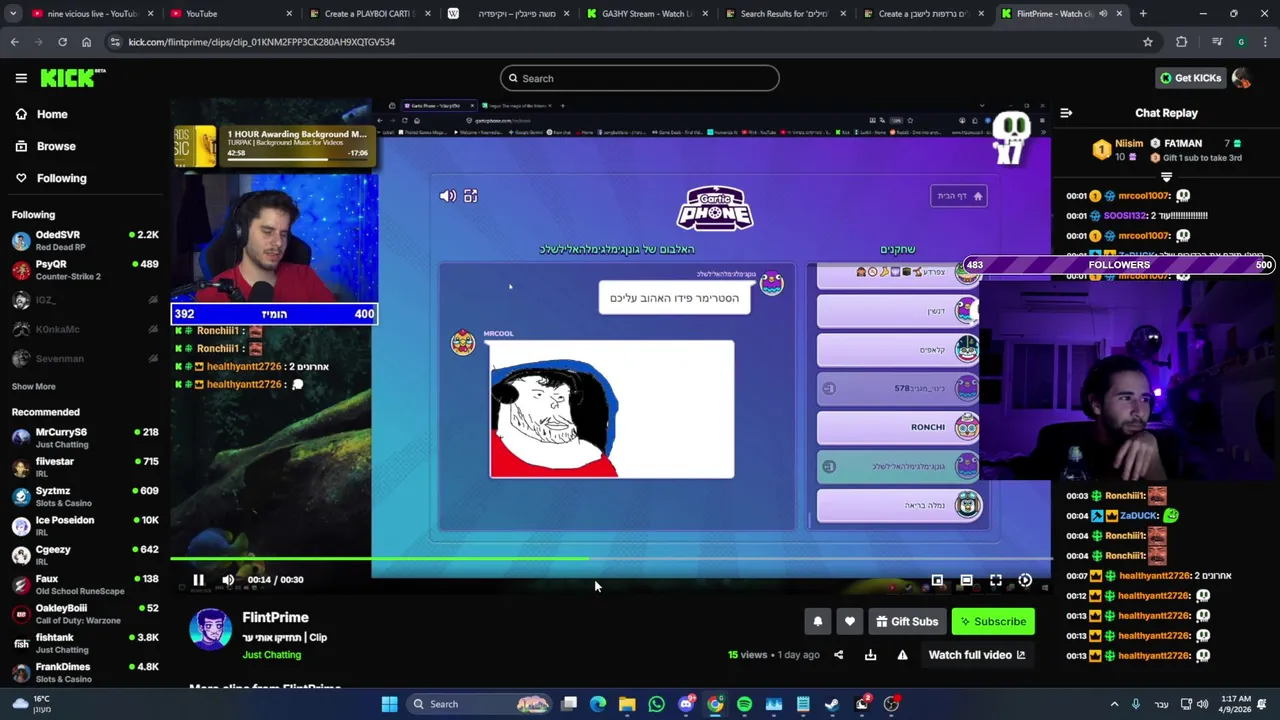Open Microsoft Edge from the taskbar
This screenshot has width=1280, height=720.
(598, 704)
